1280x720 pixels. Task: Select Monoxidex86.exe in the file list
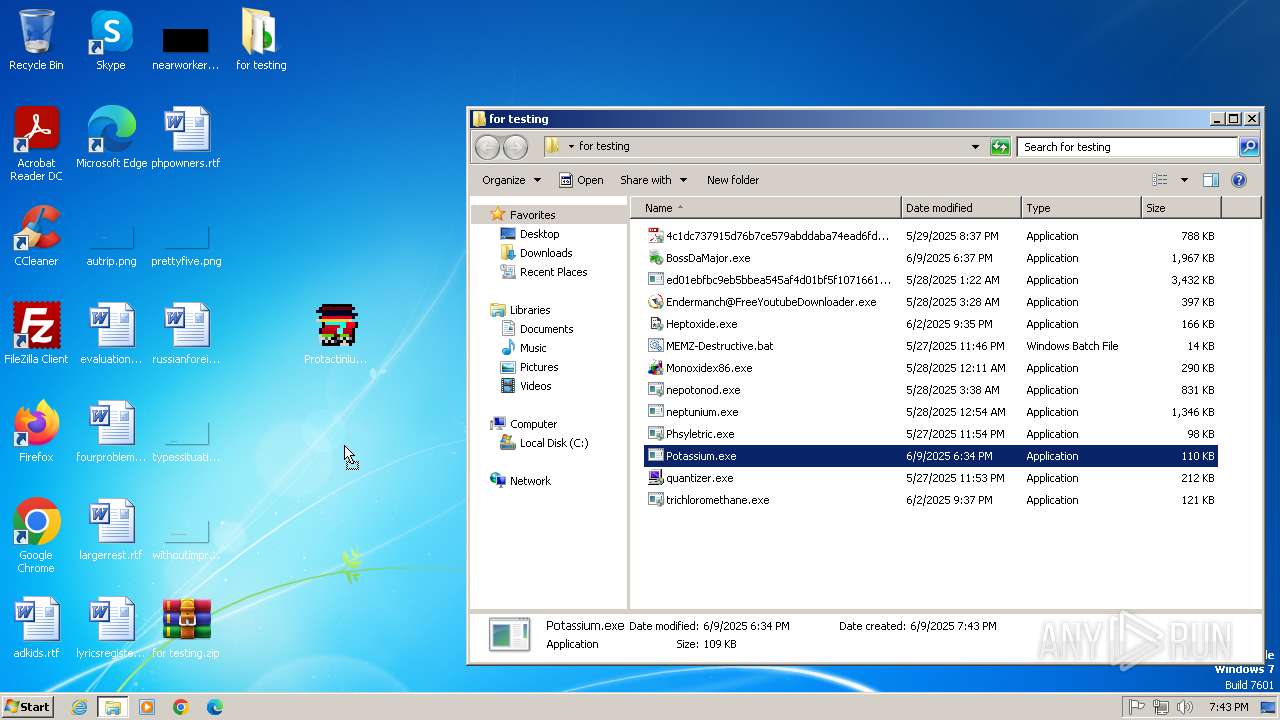click(x=930, y=368)
